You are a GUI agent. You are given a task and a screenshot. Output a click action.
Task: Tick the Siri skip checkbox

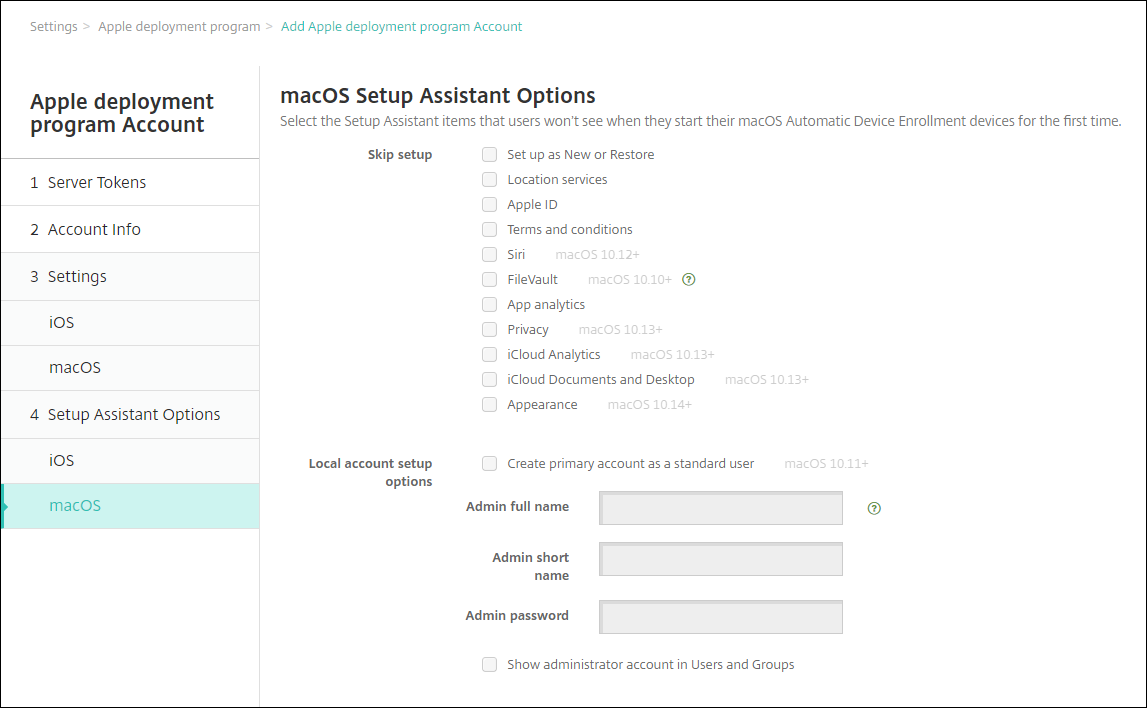(x=490, y=255)
